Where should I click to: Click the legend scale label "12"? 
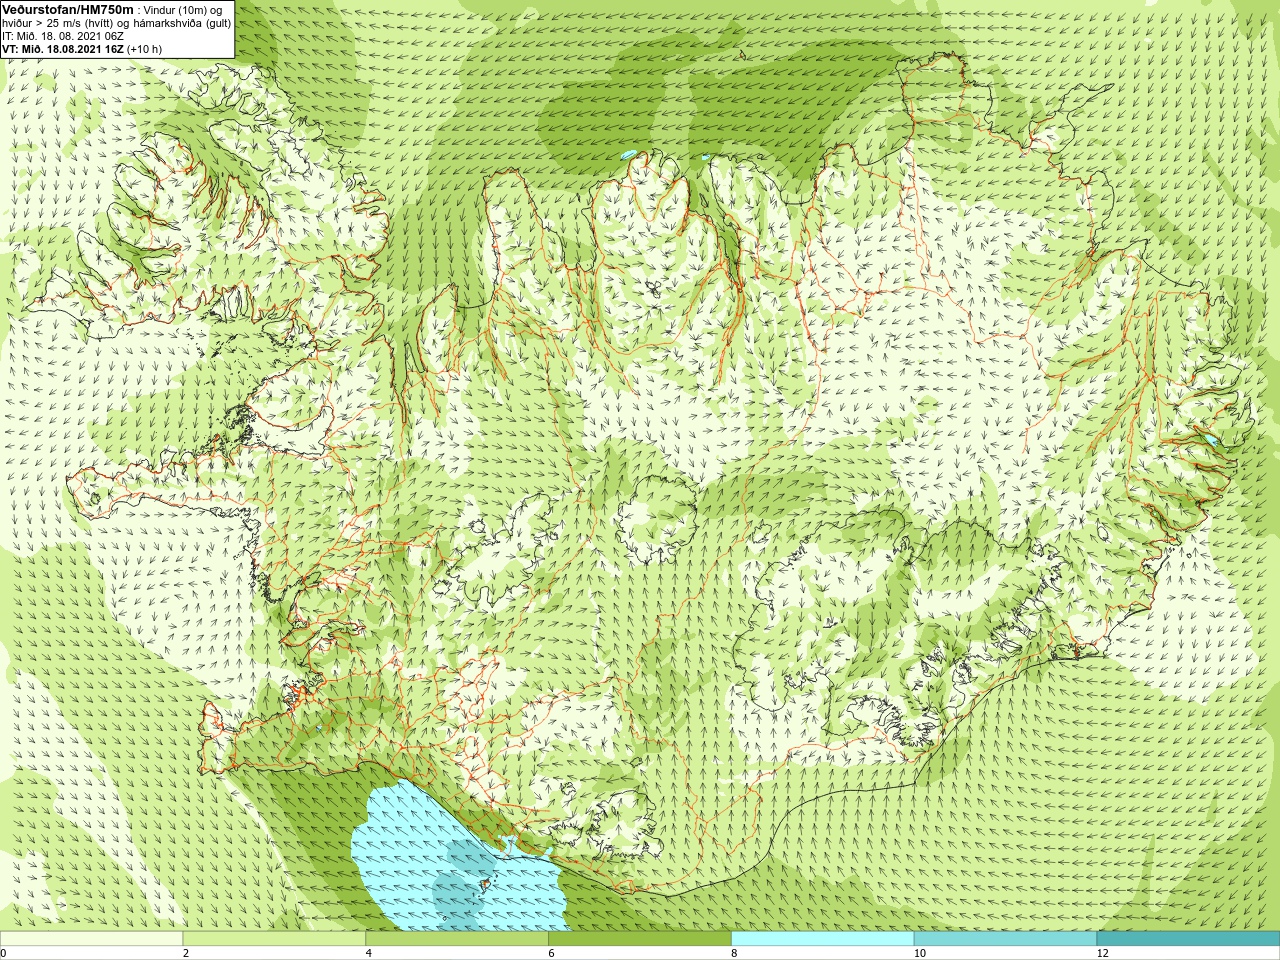1102,953
